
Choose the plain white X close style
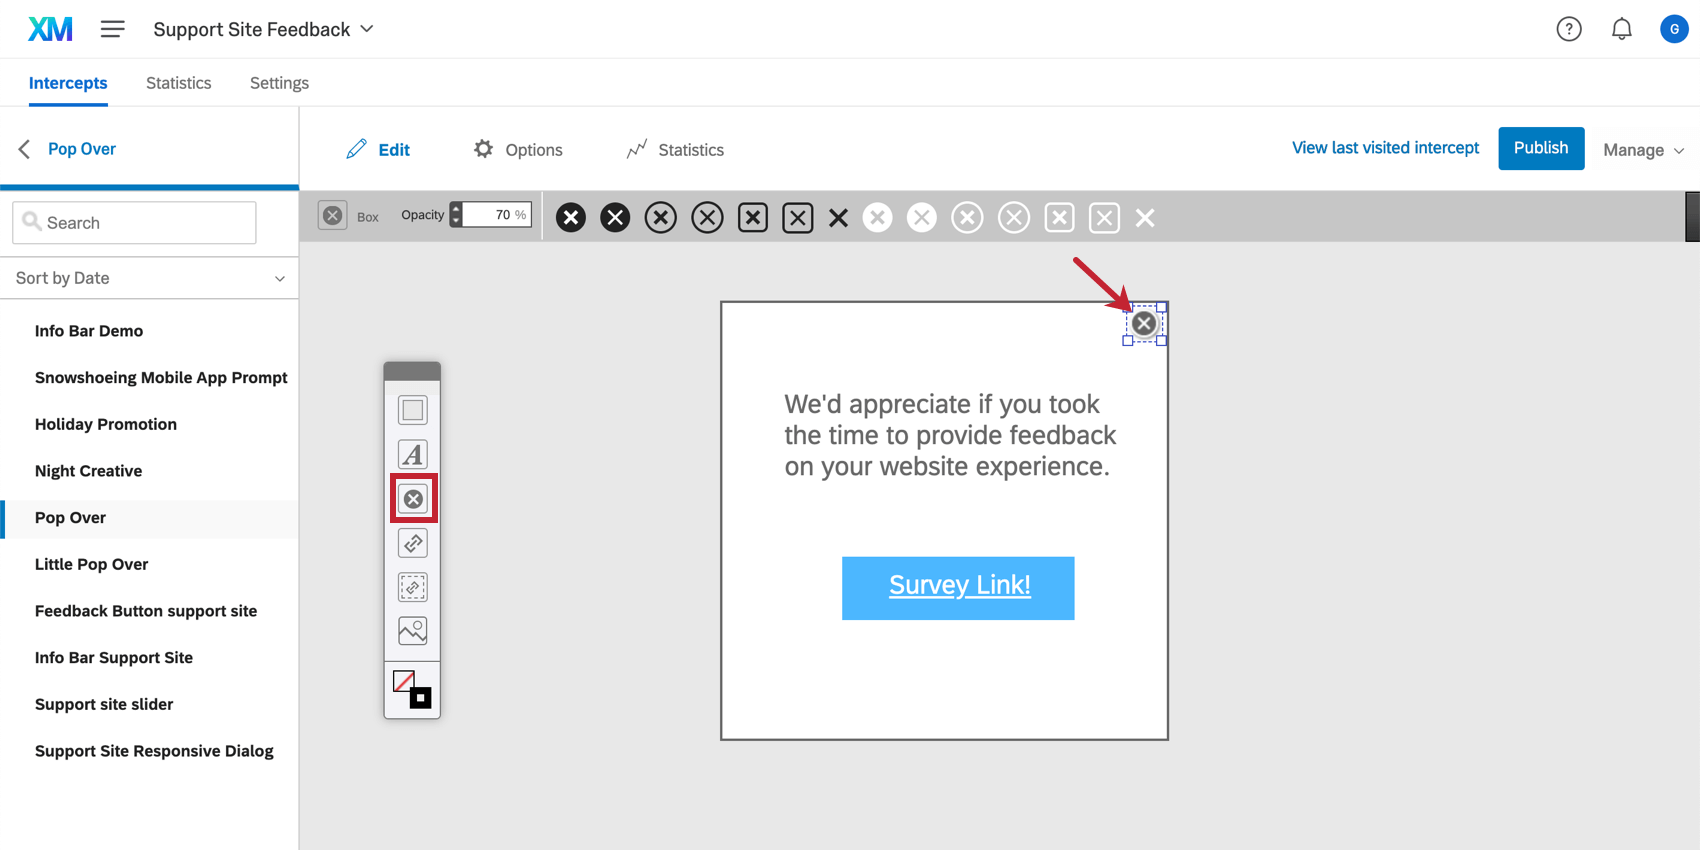click(x=1145, y=217)
